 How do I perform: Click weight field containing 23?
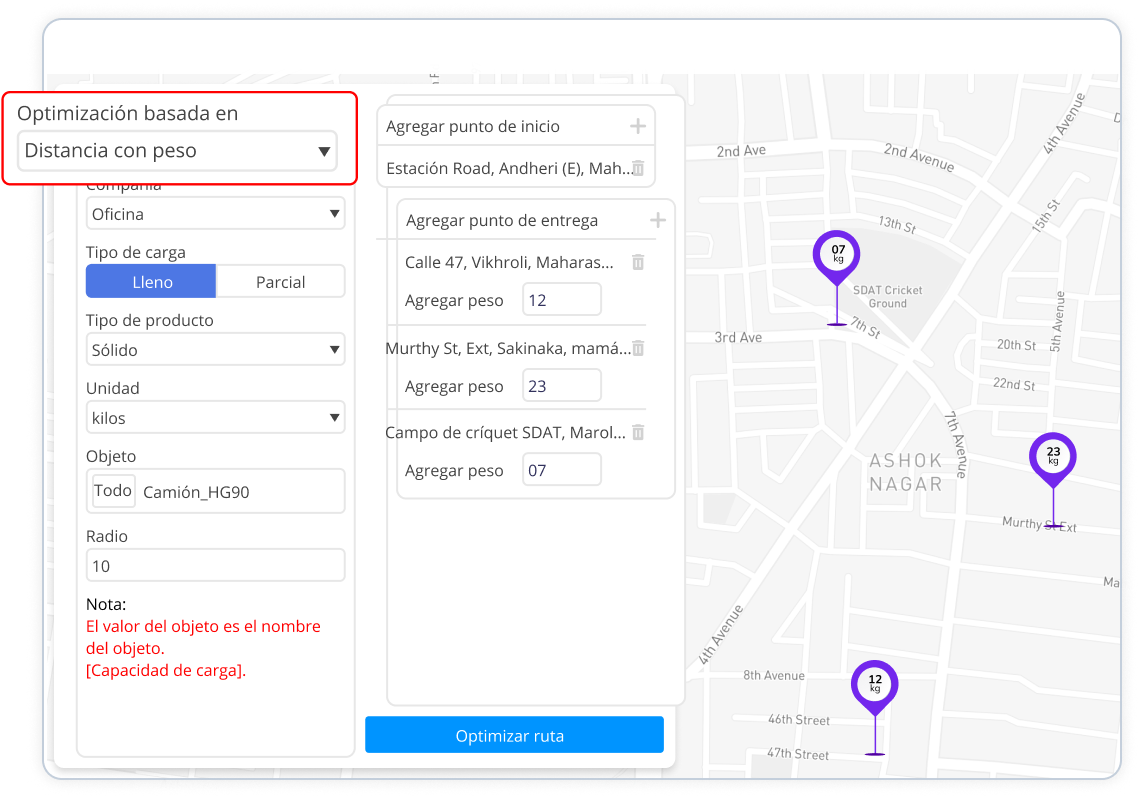[x=562, y=385]
